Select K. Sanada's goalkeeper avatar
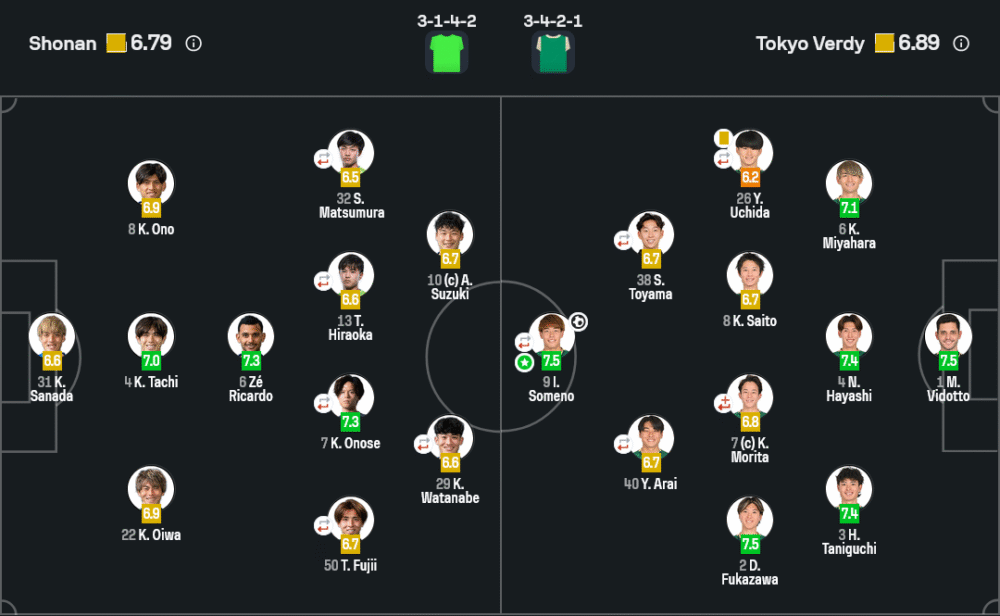This screenshot has height=616, width=1000. pyautogui.click(x=52, y=336)
